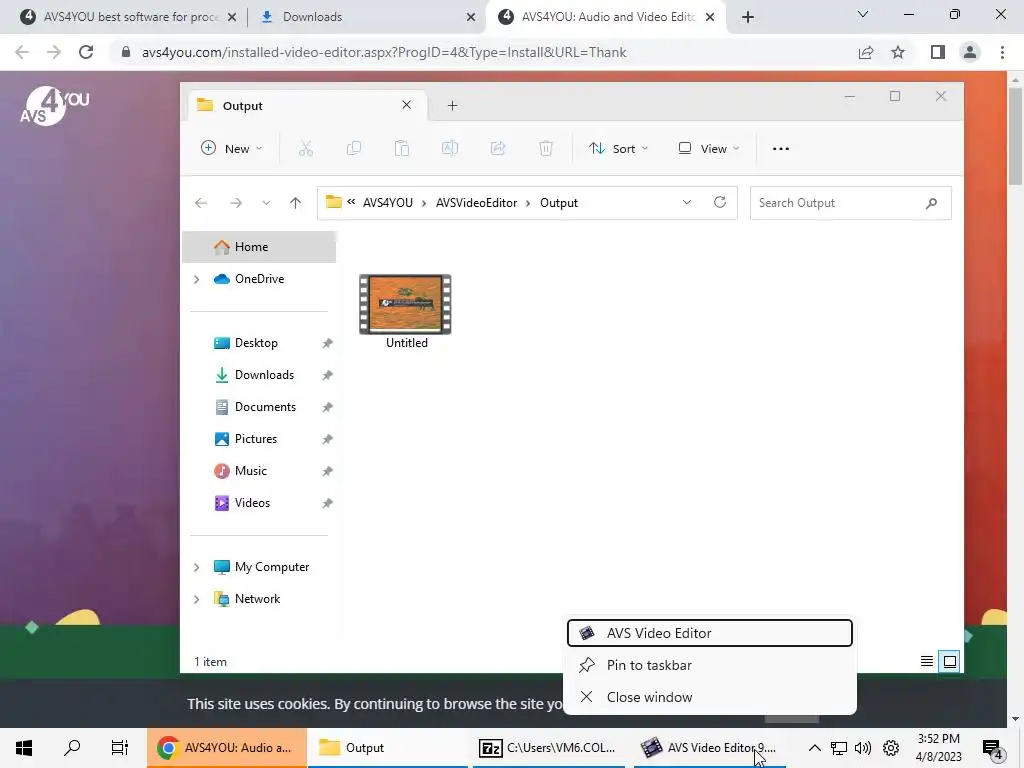Screen dimensions: 1024x768
Task: Switch to large thumbnails view icon
Action: point(950,662)
